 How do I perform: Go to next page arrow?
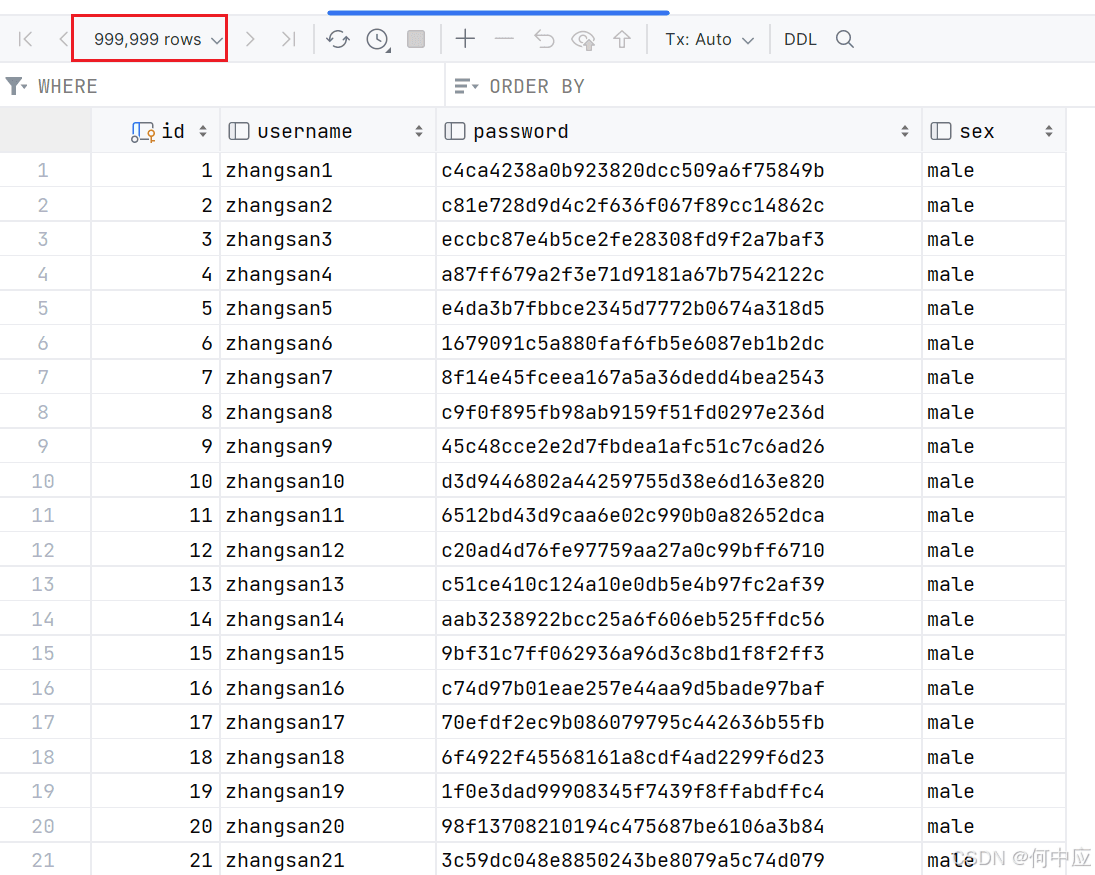(x=250, y=39)
